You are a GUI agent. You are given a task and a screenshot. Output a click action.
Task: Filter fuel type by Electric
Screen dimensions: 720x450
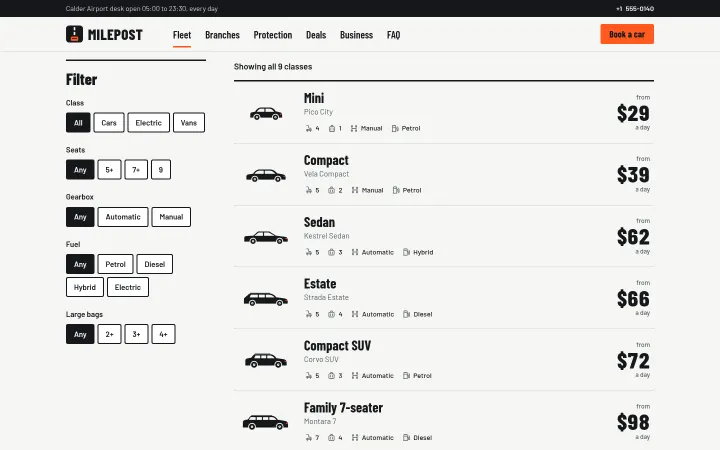[x=128, y=287]
